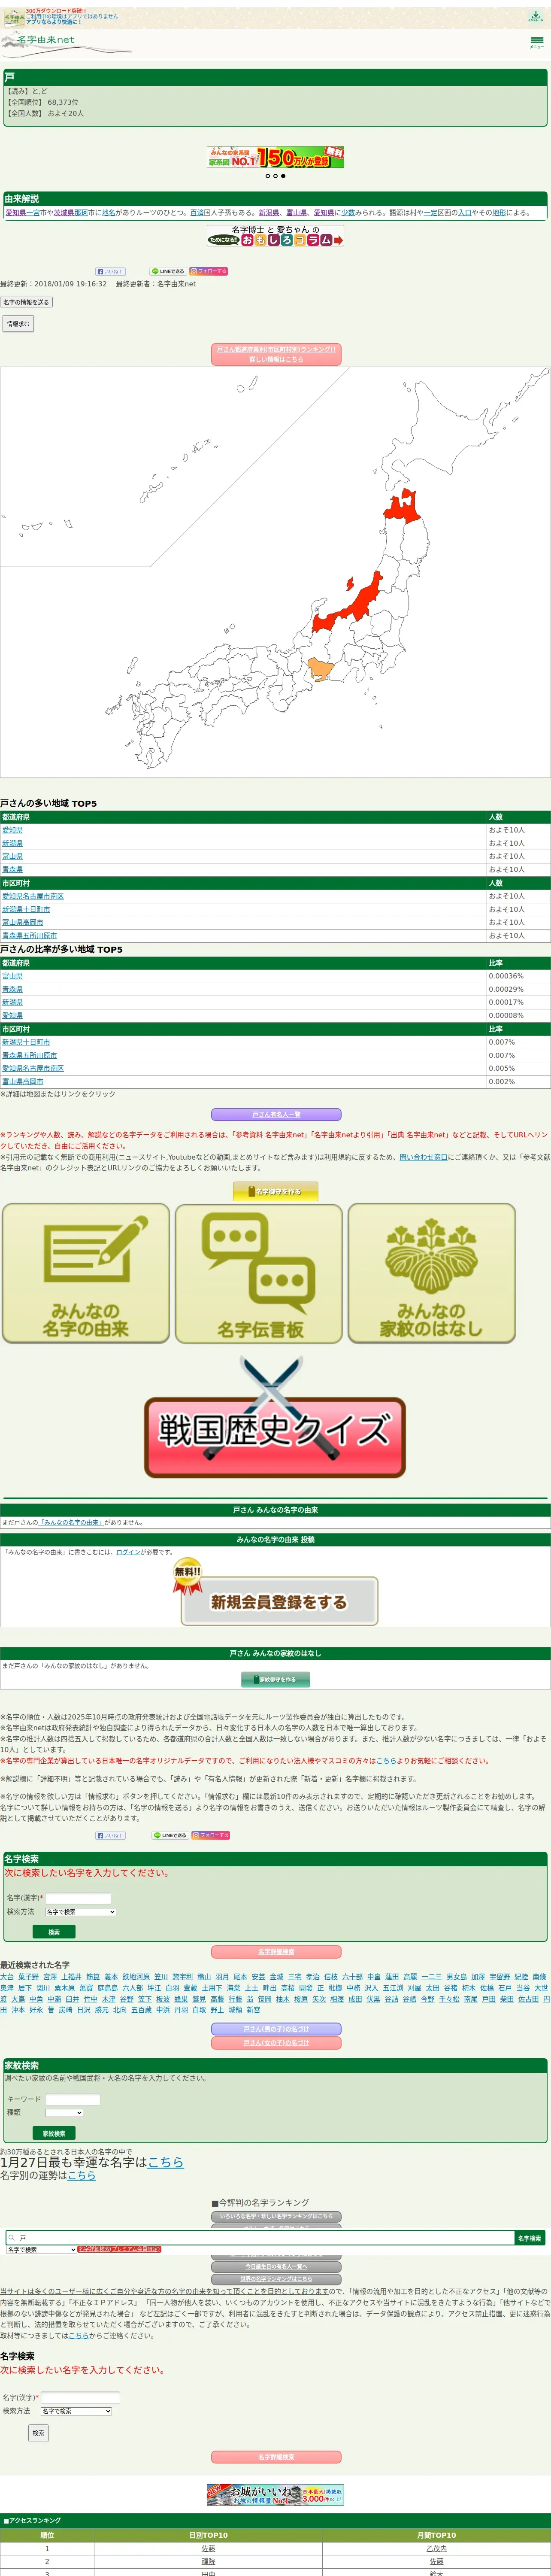Click the teal 家紋御守を作る button
Image resolution: width=551 pixels, height=2576 pixels.
276,1679
